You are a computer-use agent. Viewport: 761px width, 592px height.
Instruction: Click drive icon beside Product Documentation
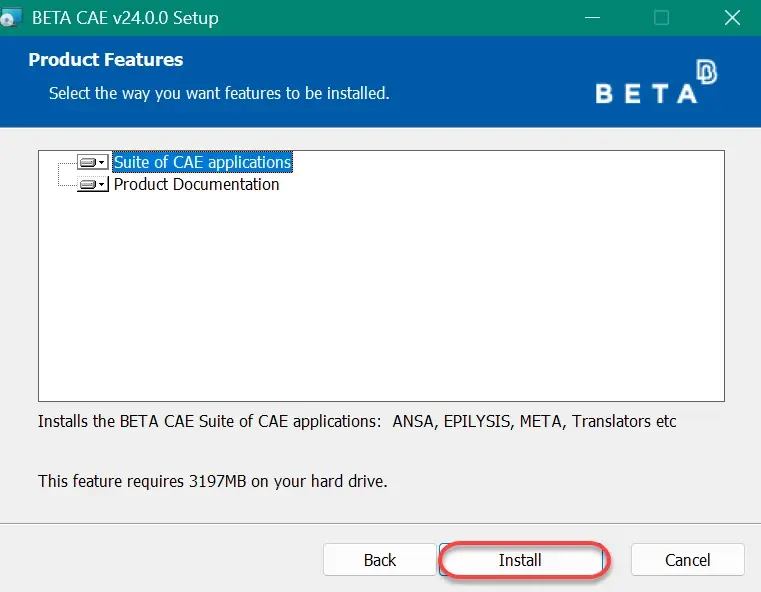88,185
